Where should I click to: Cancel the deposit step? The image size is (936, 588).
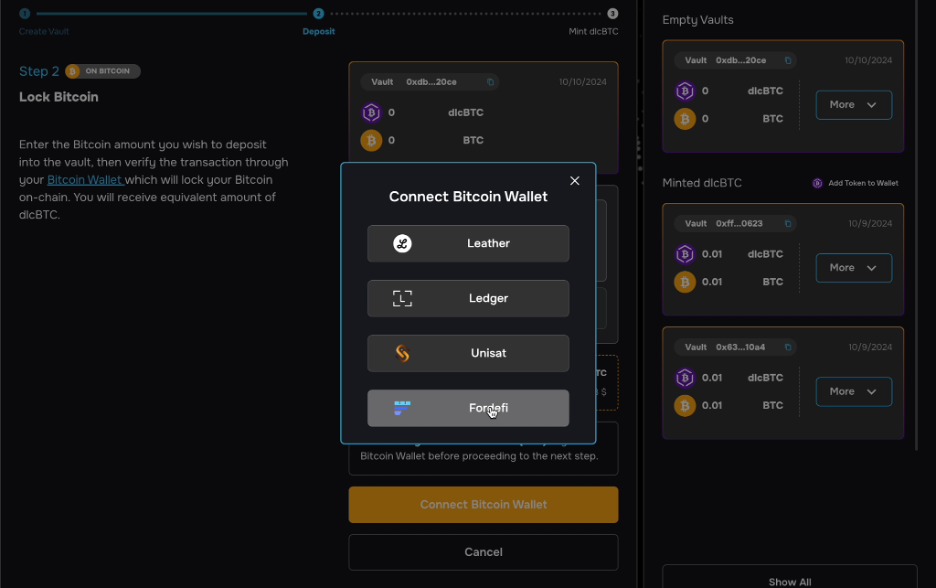483,552
